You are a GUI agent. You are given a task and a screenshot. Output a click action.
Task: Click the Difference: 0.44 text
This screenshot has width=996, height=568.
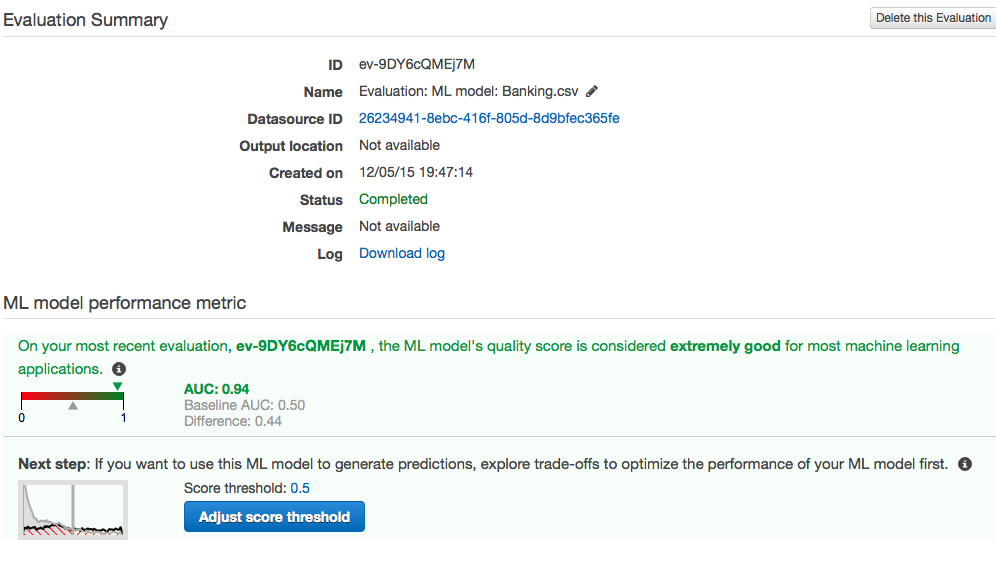point(233,421)
